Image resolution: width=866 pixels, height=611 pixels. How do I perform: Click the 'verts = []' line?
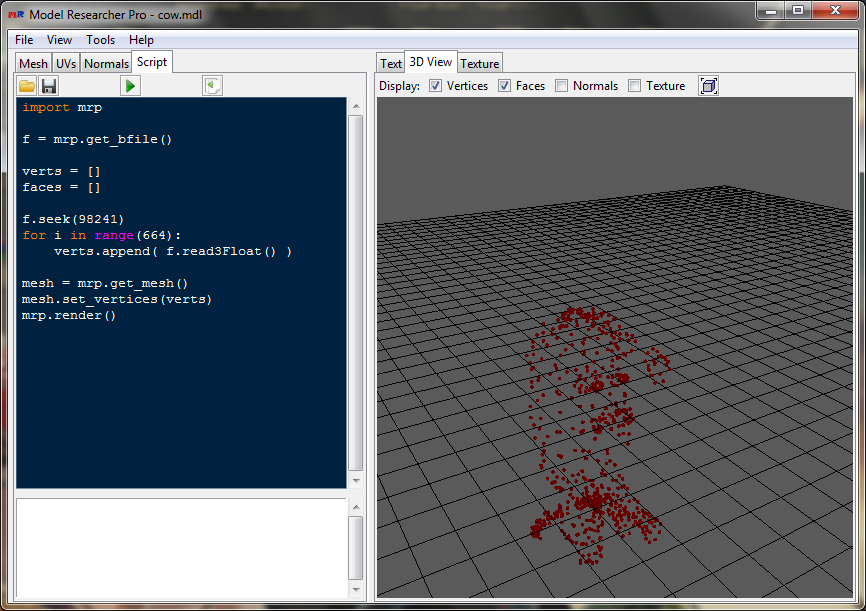coord(61,171)
